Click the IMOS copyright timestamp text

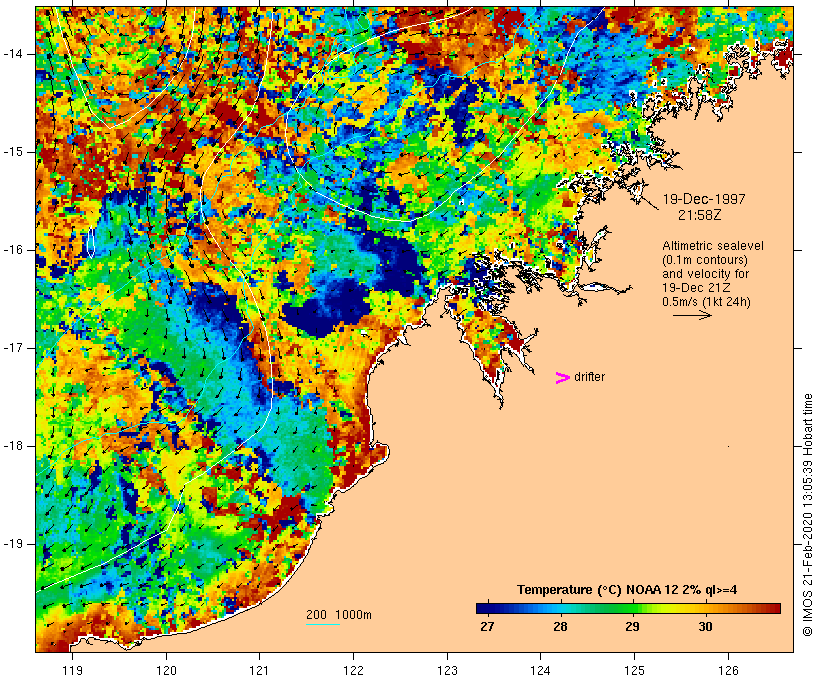click(x=808, y=515)
